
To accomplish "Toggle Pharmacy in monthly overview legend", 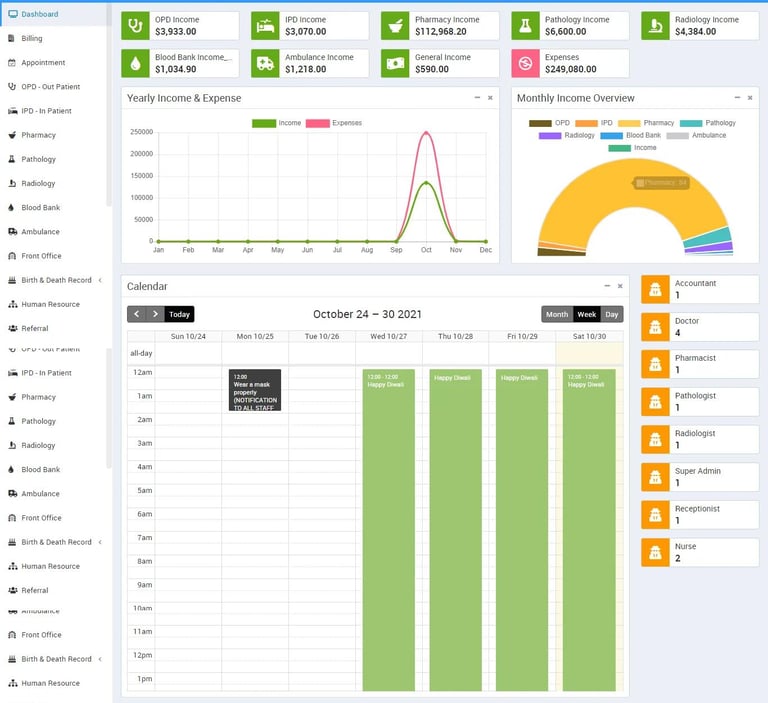I will pos(646,123).
